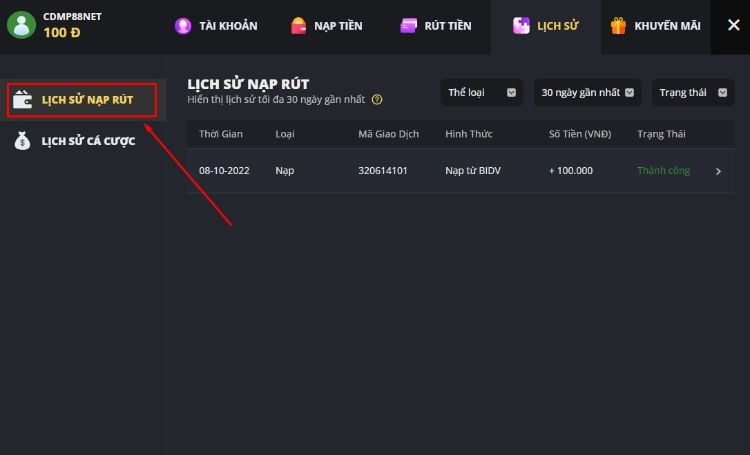Viewport: 750px width, 455px height.
Task: Click the yellow question mark help icon
Action: pyautogui.click(x=377, y=100)
